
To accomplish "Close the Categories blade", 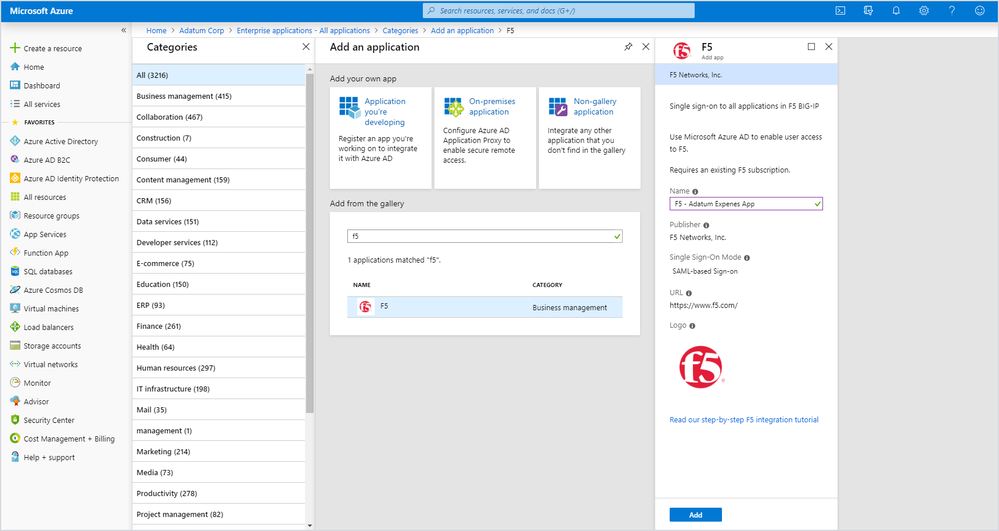I will pyautogui.click(x=306, y=47).
